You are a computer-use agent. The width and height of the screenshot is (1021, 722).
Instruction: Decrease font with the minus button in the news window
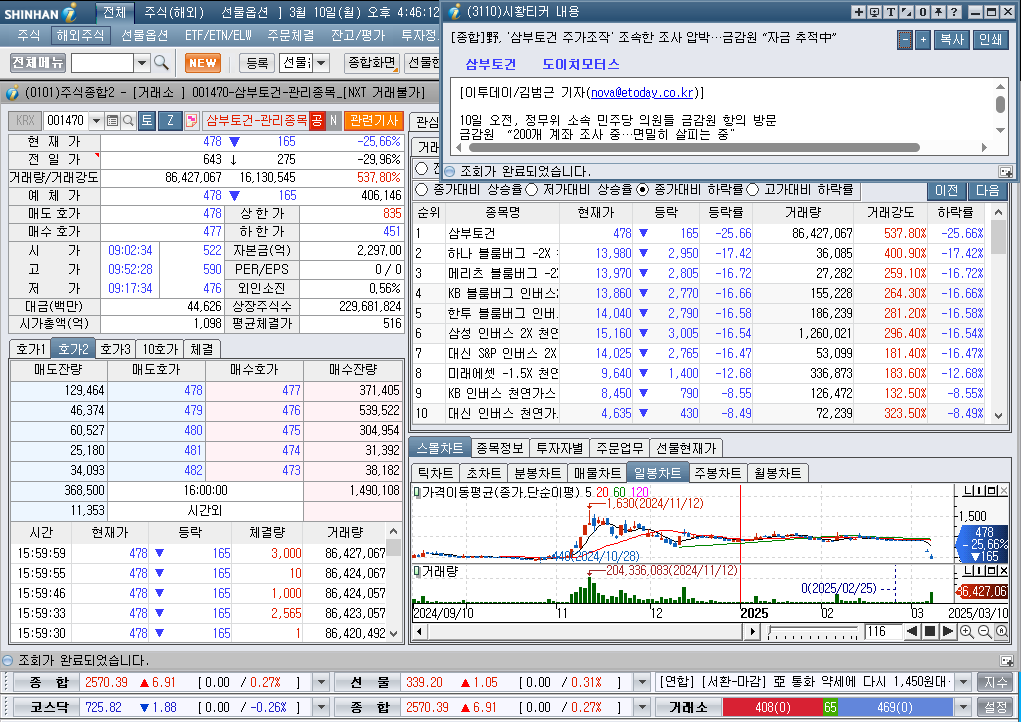[x=904, y=40]
